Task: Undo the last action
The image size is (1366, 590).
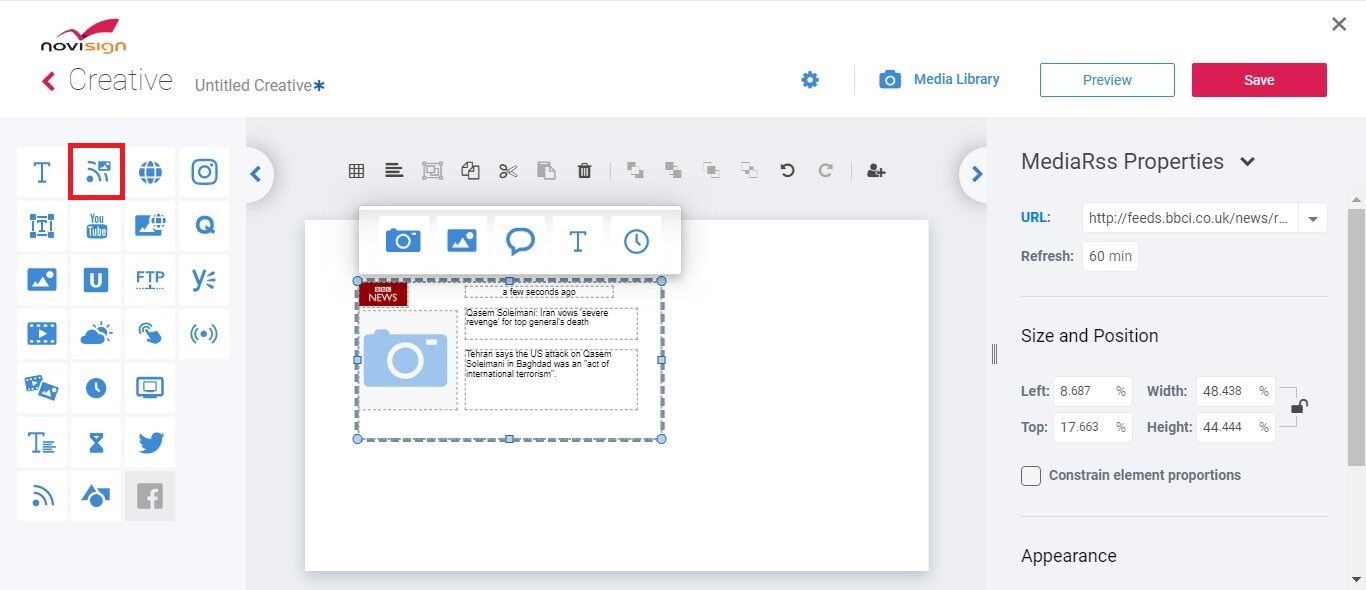Action: [787, 171]
